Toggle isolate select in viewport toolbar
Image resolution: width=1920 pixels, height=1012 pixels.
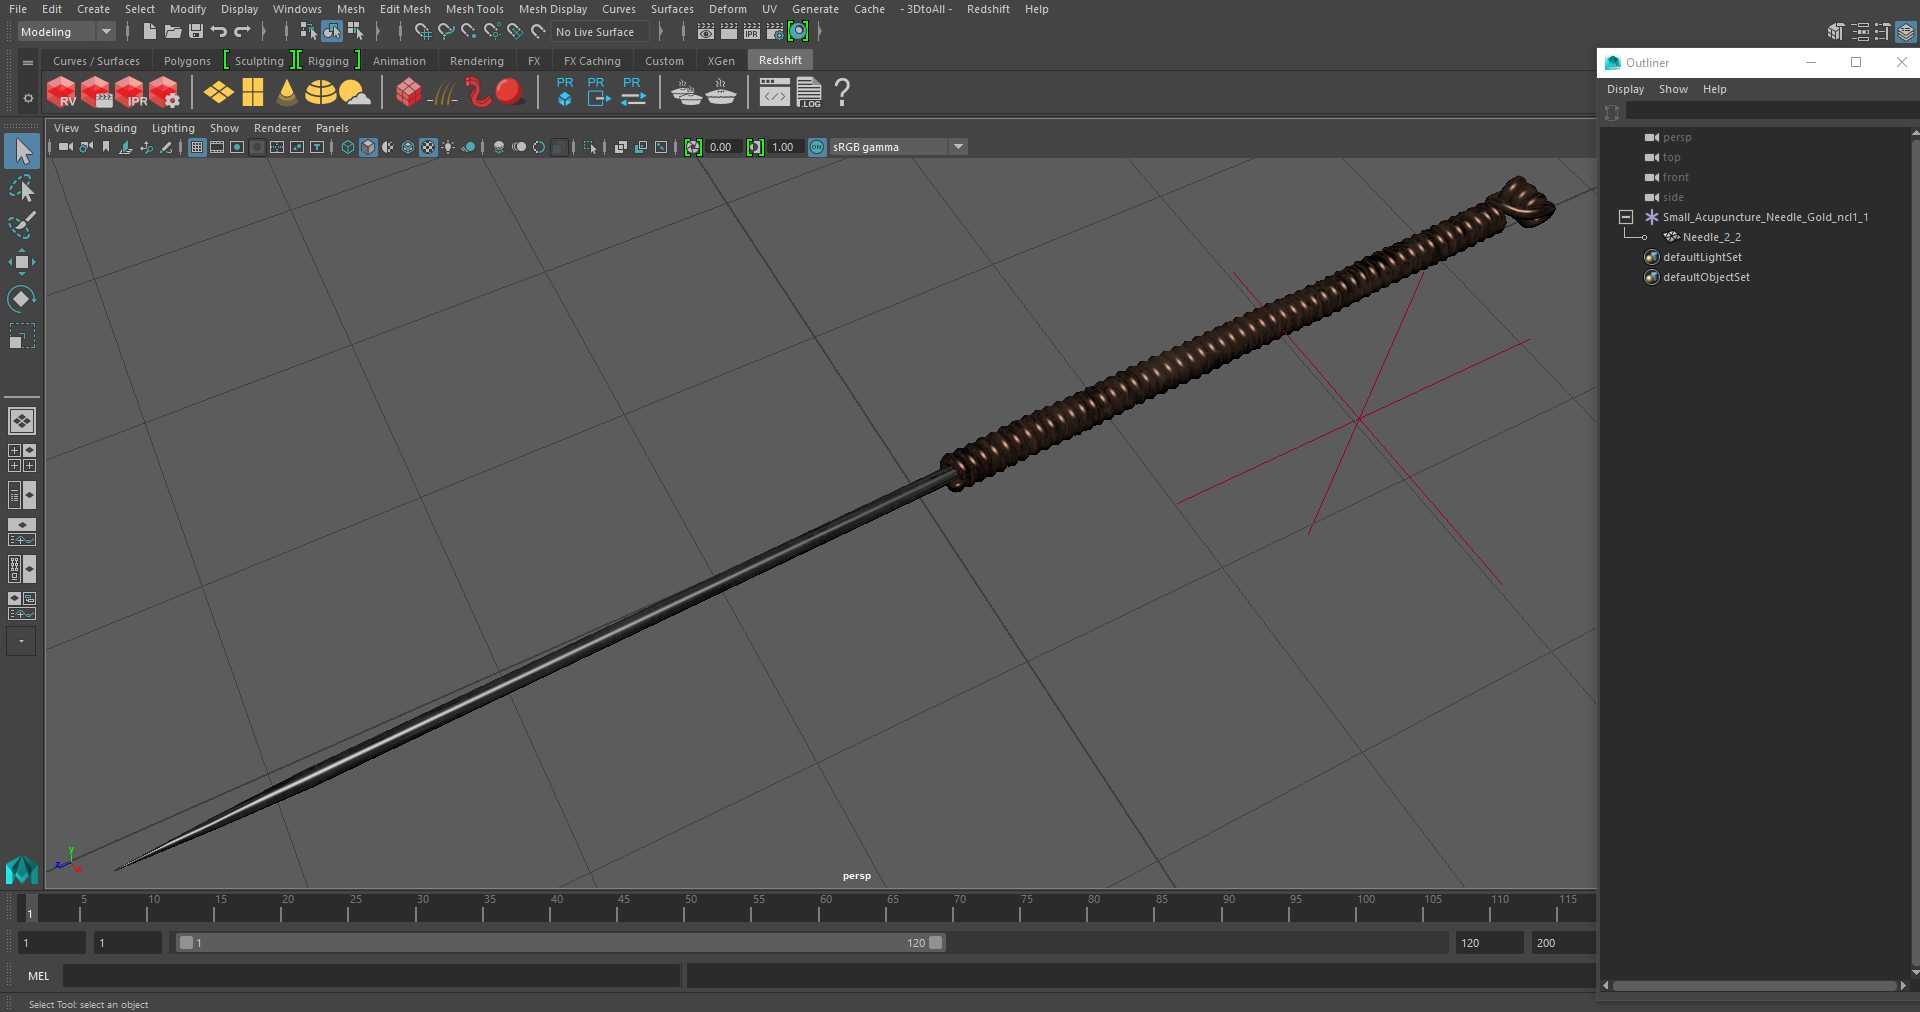tap(590, 147)
